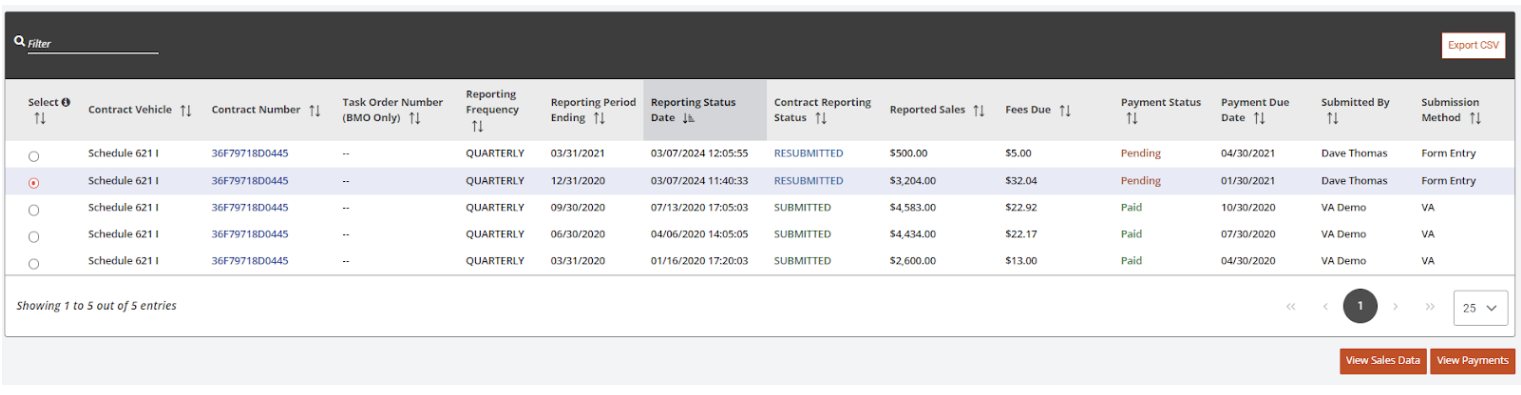Click Reported Sales value $3,204.00
This screenshot has width=1521, height=395.
913,181
